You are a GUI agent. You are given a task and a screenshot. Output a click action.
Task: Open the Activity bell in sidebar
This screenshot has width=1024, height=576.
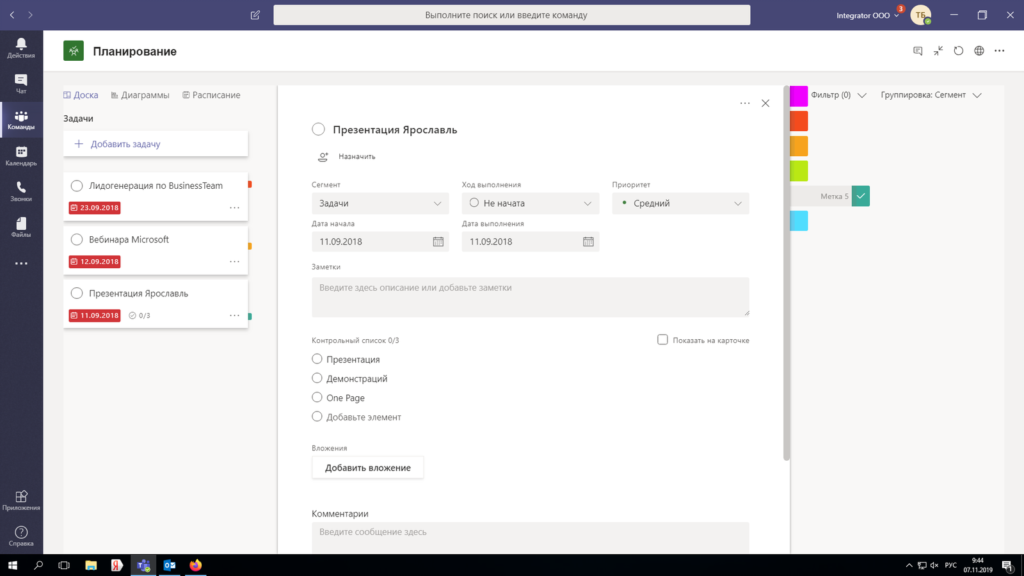pyautogui.click(x=21, y=48)
